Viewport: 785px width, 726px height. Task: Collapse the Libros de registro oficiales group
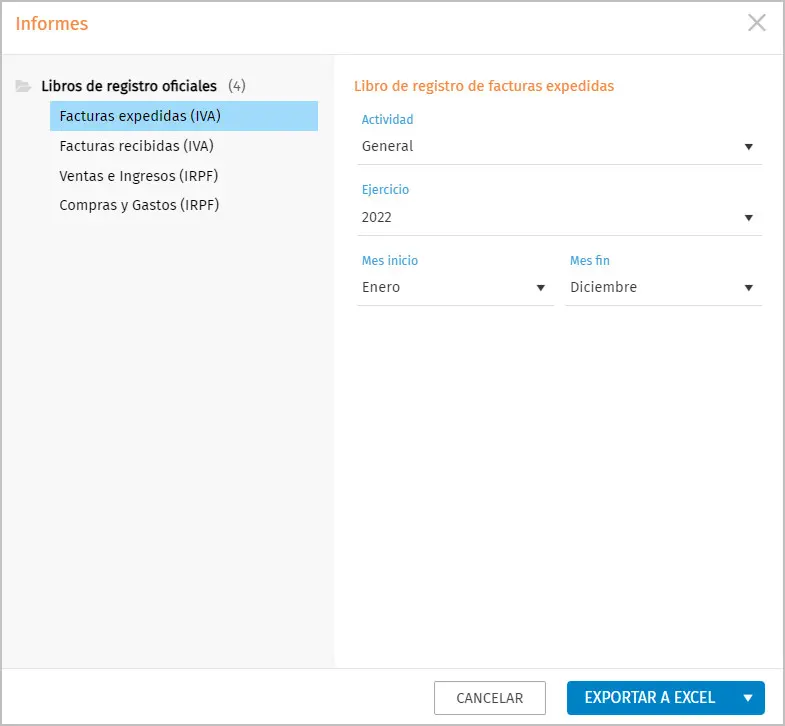[128, 86]
